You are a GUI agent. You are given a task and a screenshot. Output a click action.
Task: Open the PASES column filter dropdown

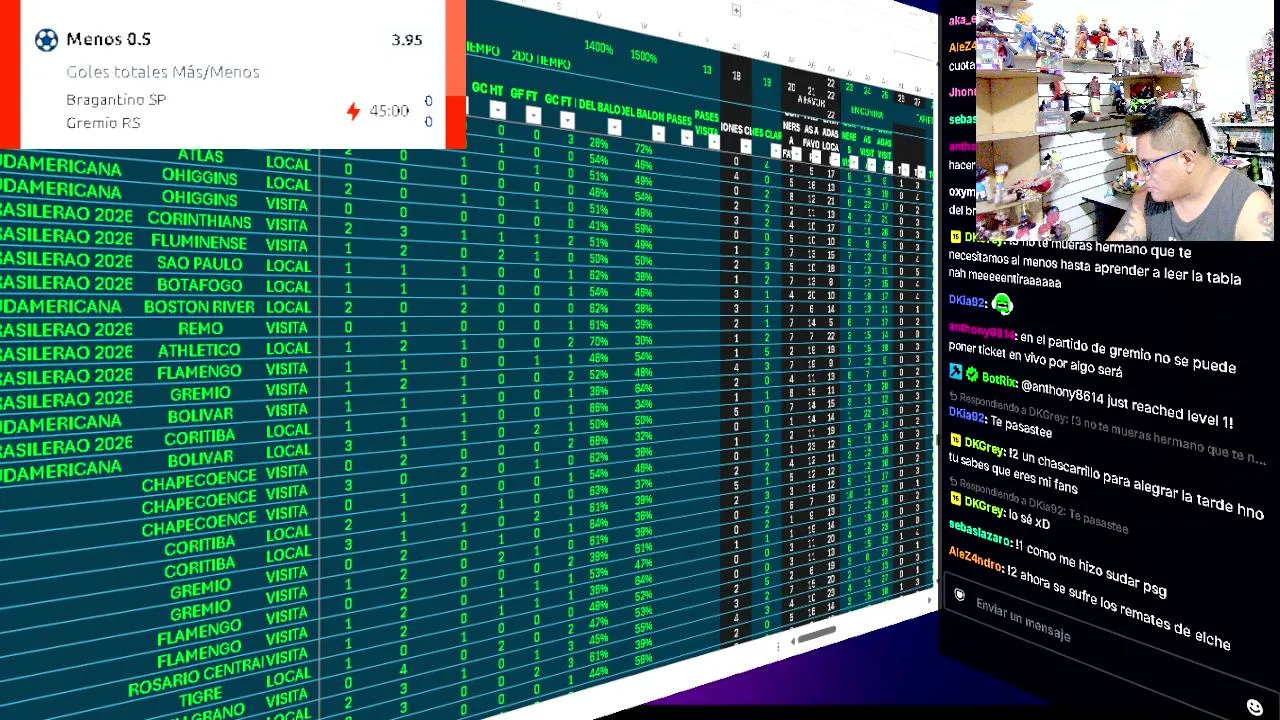pos(686,137)
